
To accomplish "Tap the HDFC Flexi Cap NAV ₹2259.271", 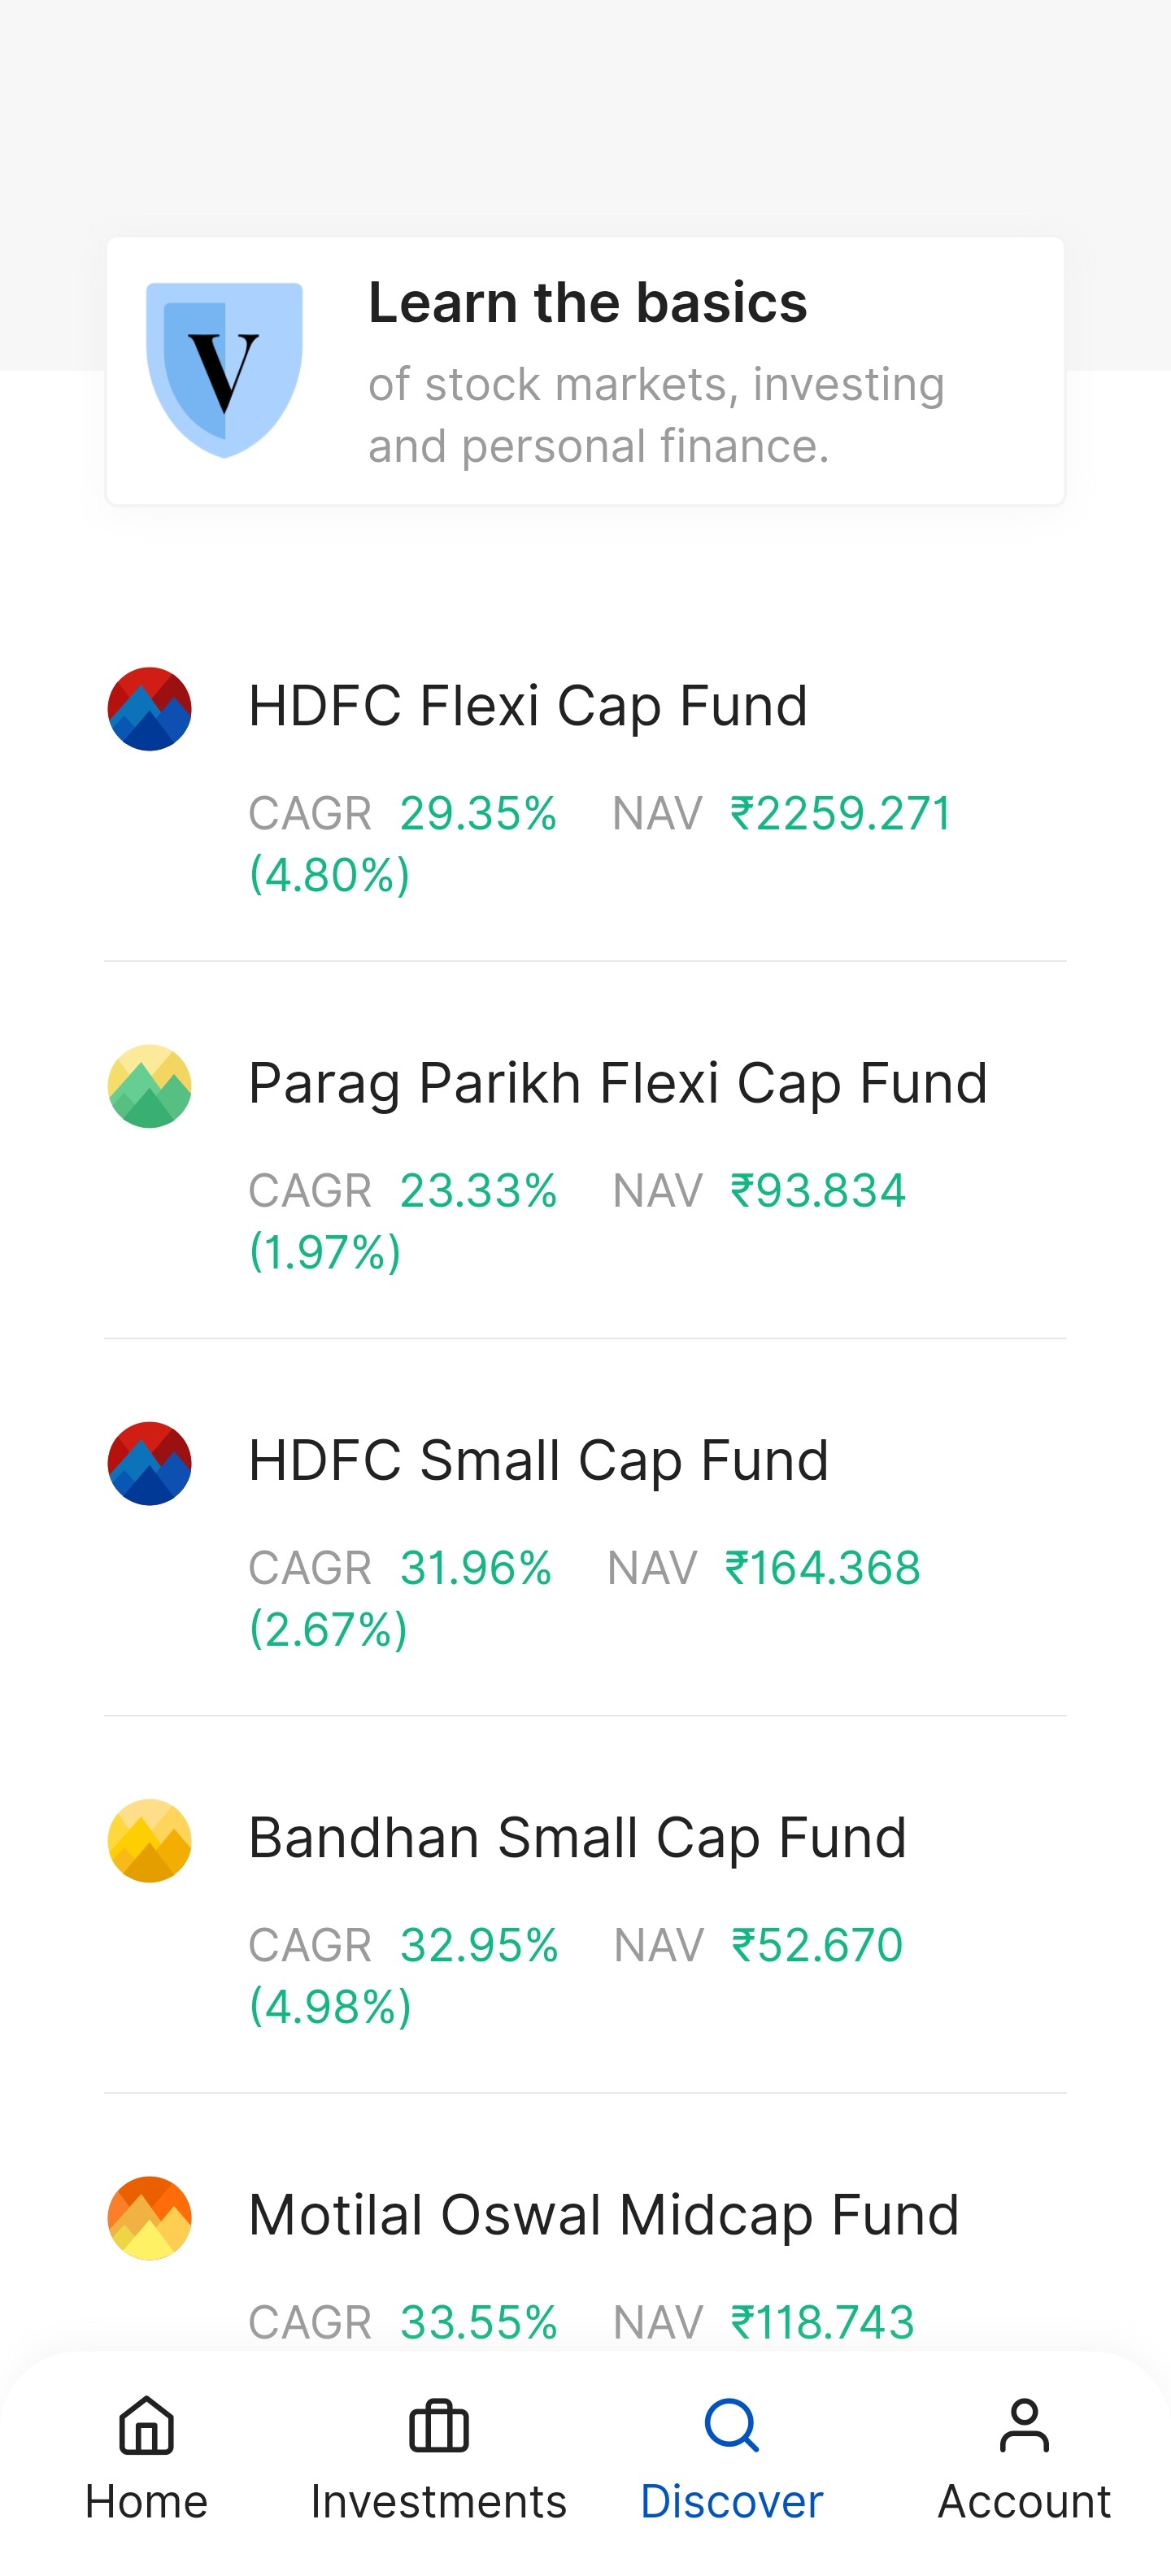I will (840, 813).
